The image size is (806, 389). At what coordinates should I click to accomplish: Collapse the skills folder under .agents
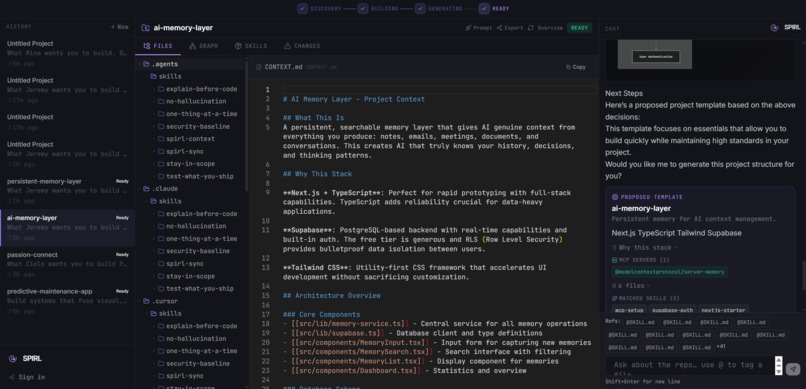pyautogui.click(x=146, y=77)
